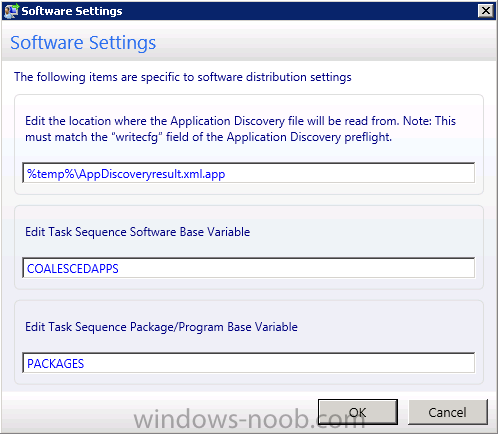Click the Application Discovery file note text

240,129
